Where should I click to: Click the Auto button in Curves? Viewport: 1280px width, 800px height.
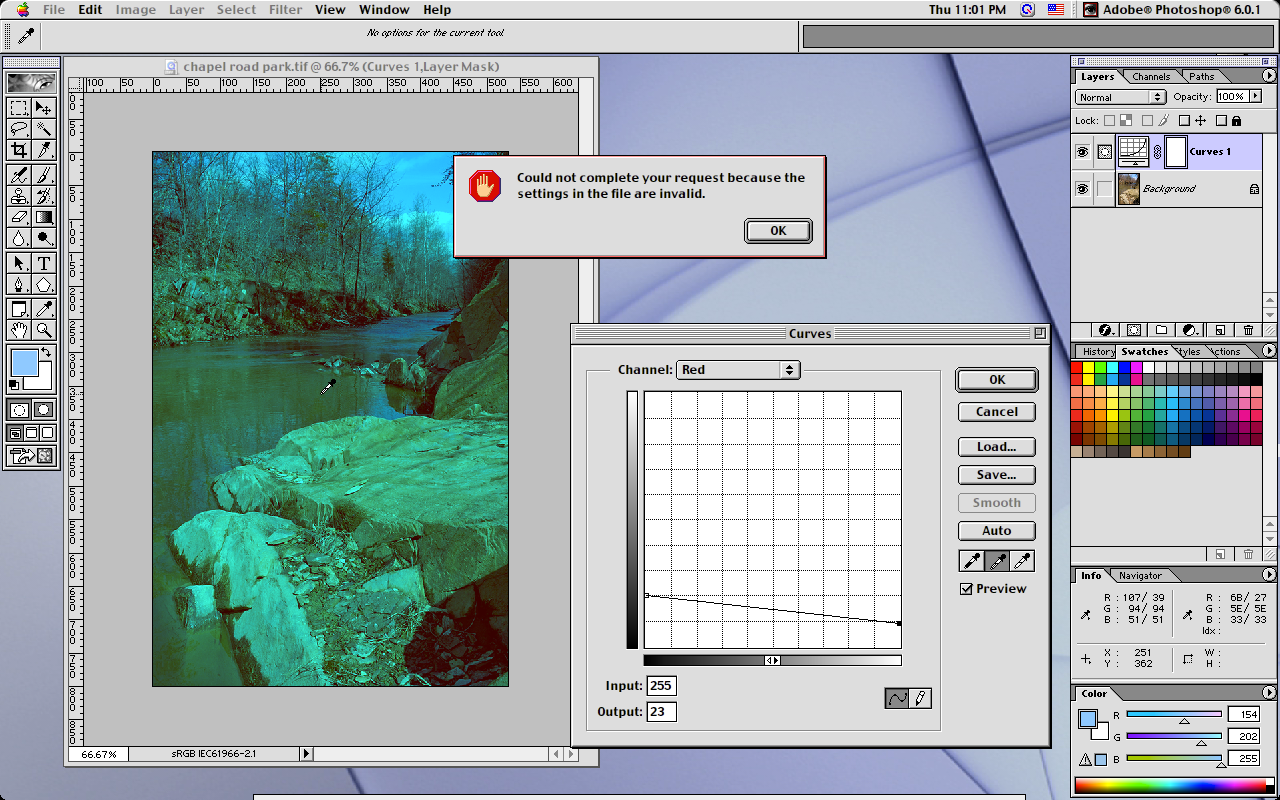coord(997,531)
